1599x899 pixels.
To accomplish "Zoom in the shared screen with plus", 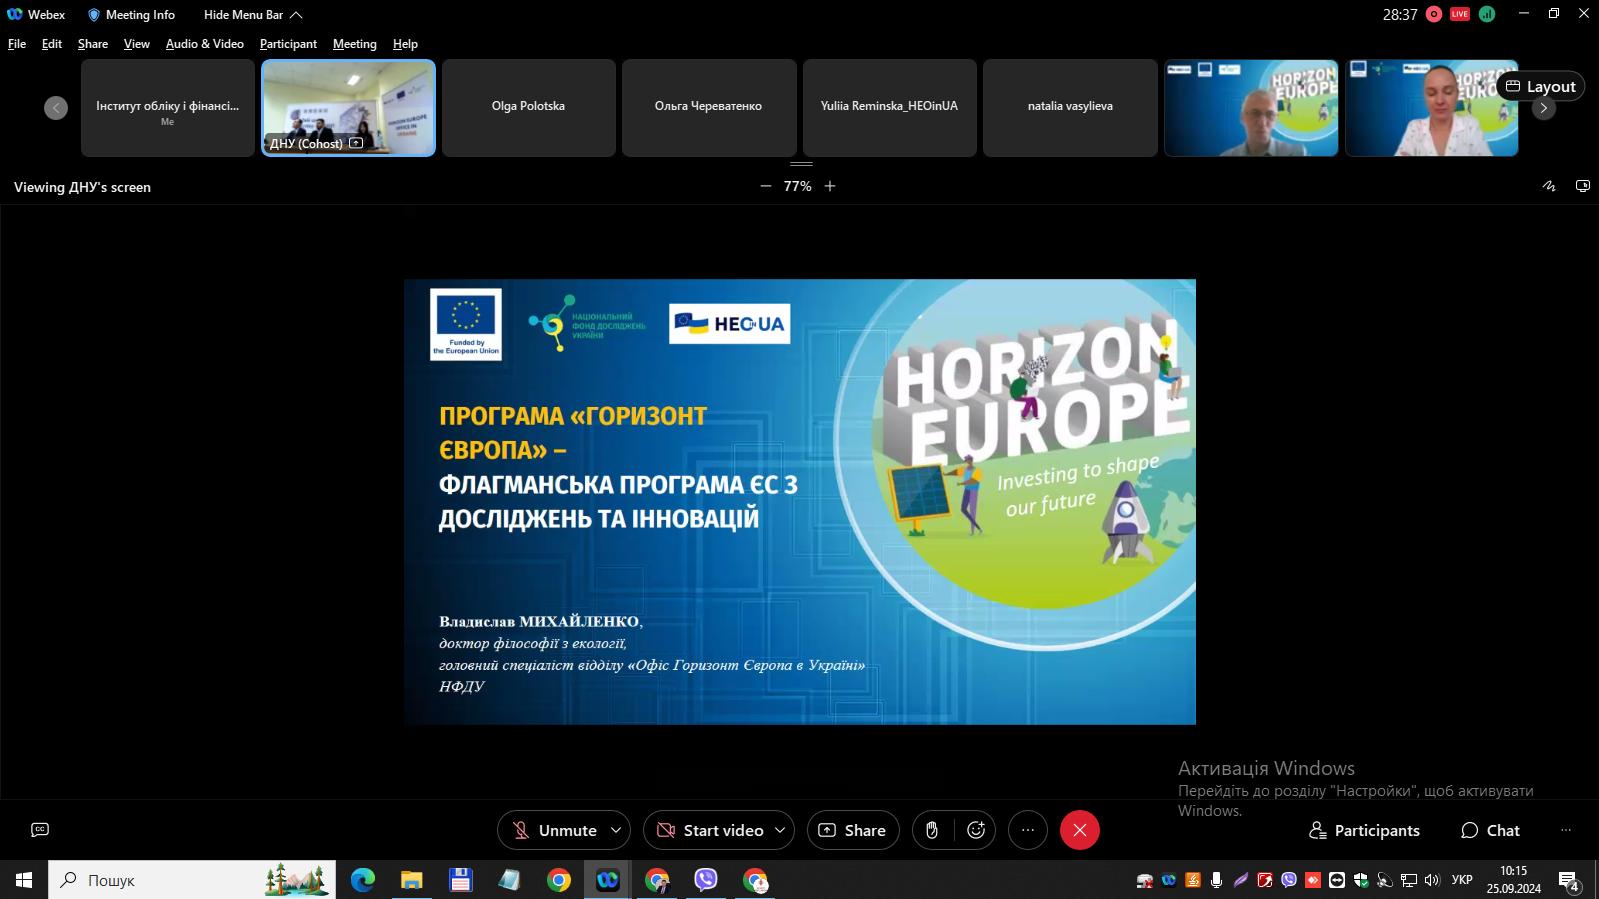I will pyautogui.click(x=830, y=186).
